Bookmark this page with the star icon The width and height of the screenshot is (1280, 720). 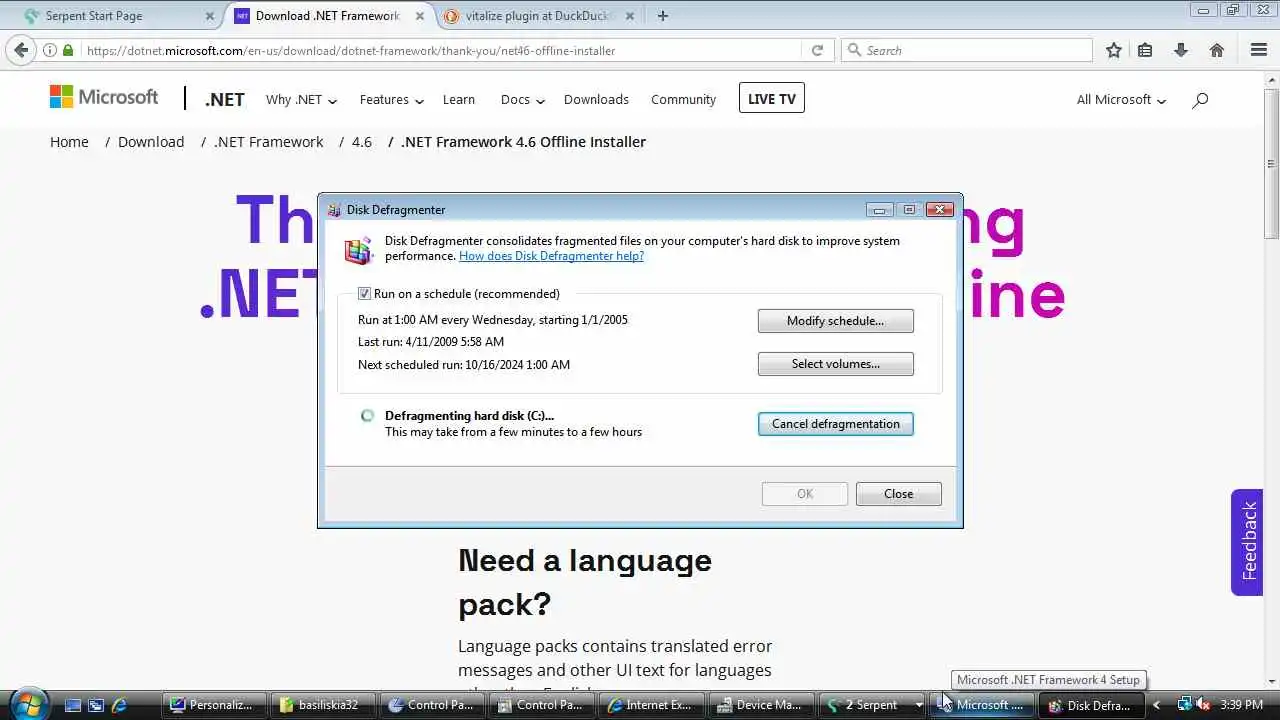coord(1113,50)
